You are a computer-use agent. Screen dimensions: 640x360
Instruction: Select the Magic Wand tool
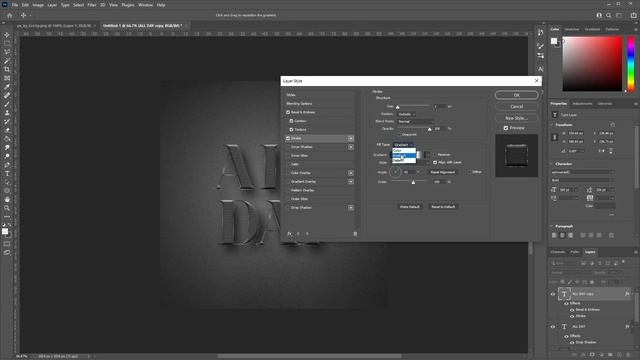(x=7, y=61)
